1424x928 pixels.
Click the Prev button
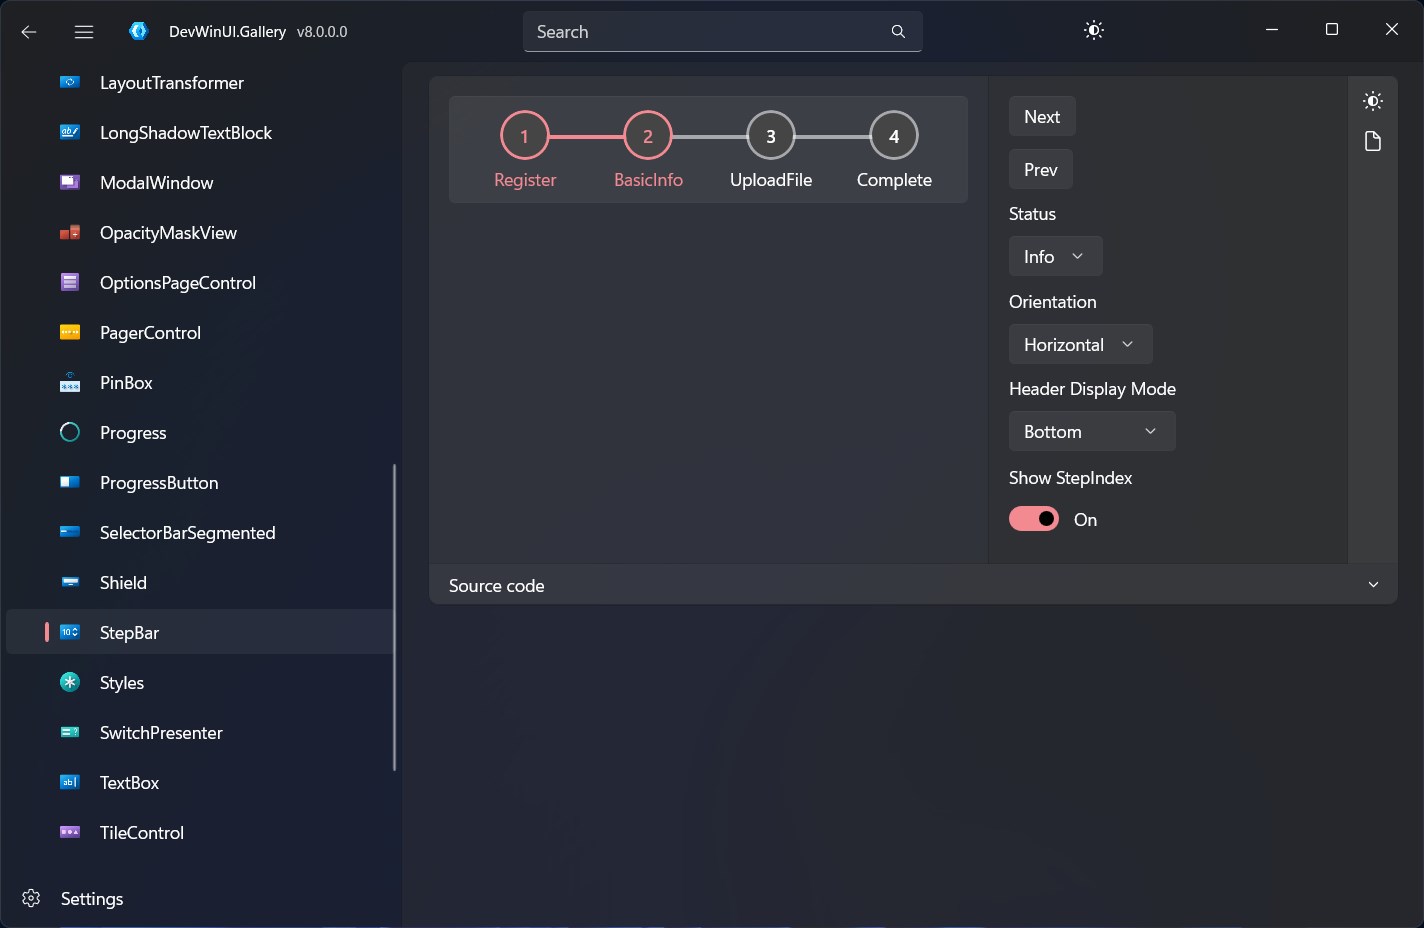click(1041, 169)
